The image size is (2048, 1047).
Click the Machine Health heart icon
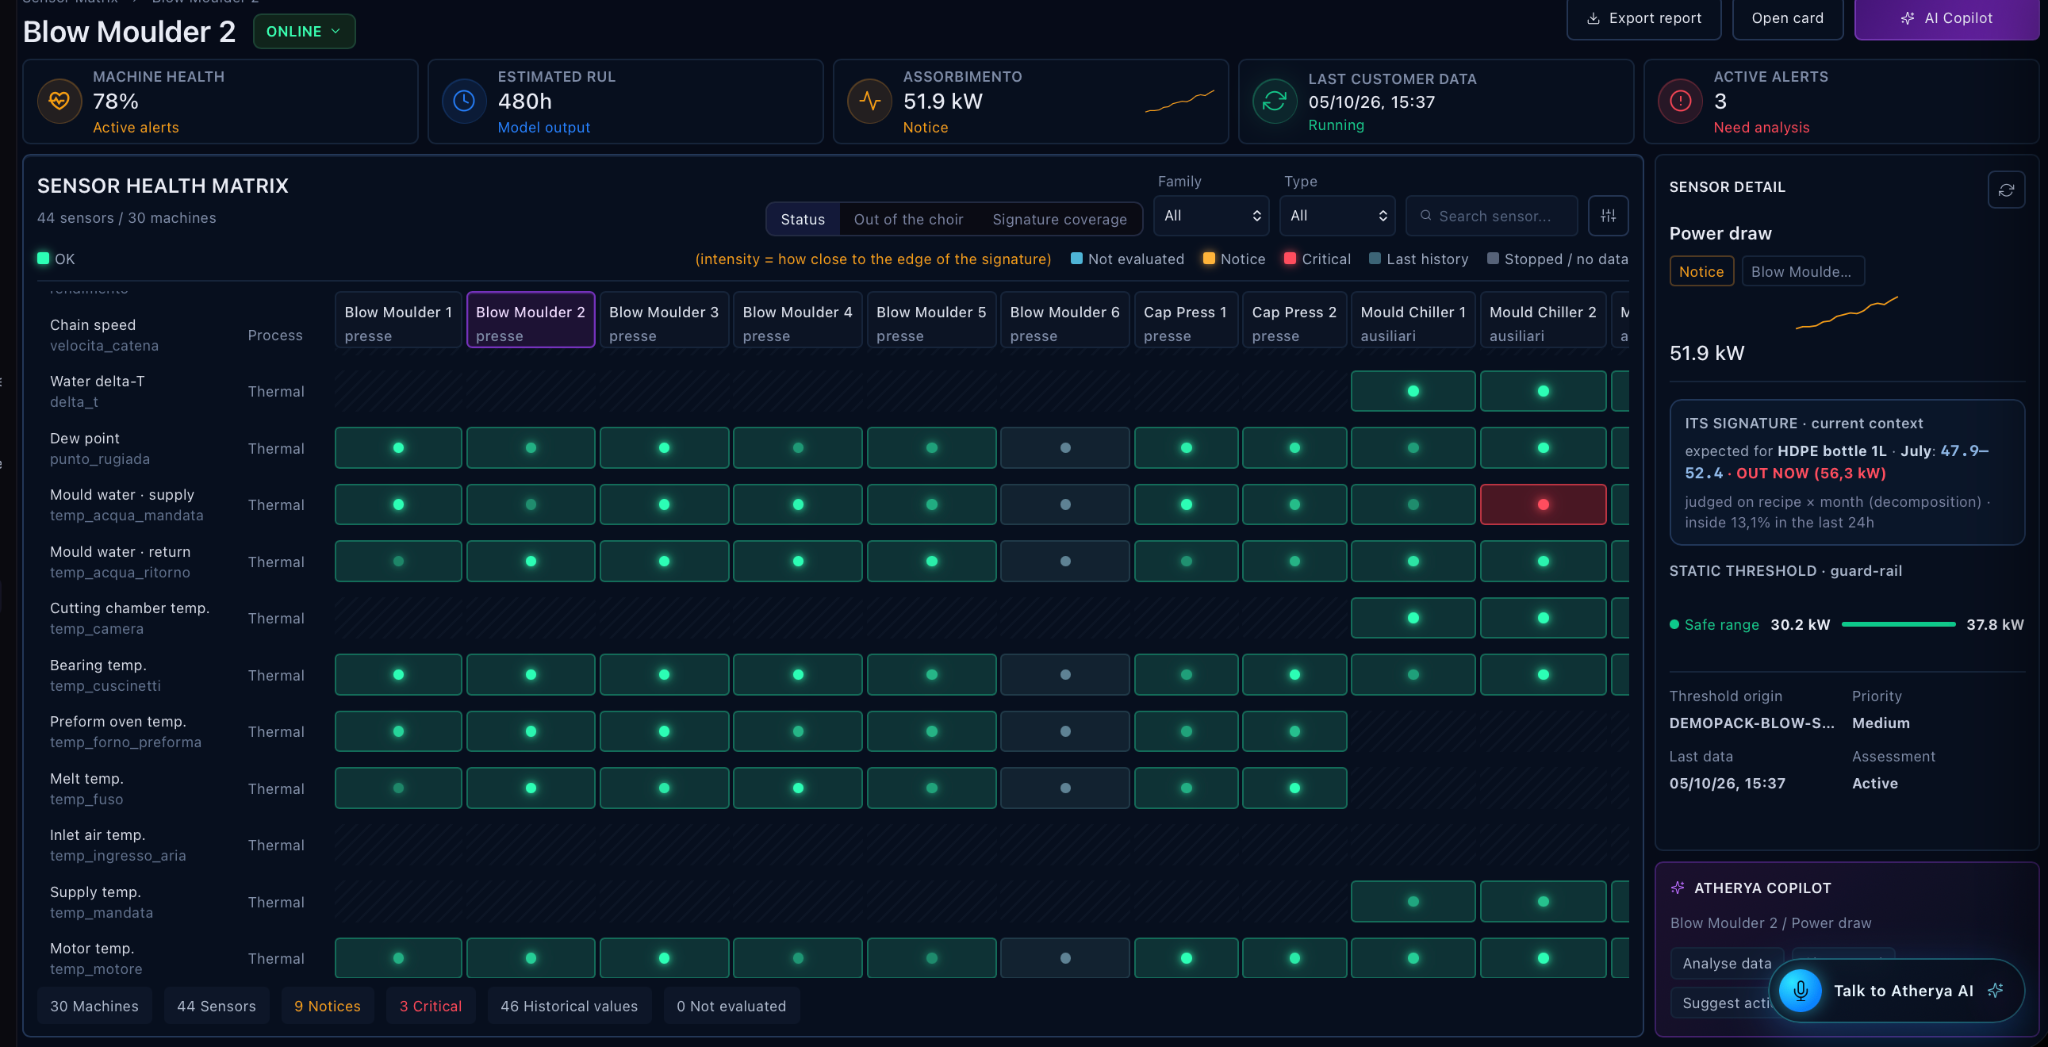[59, 101]
